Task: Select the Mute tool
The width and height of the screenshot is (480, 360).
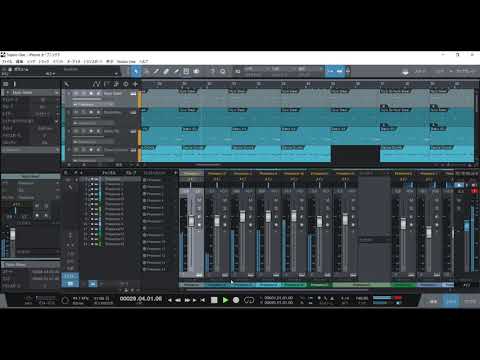Action: [x=186, y=71]
